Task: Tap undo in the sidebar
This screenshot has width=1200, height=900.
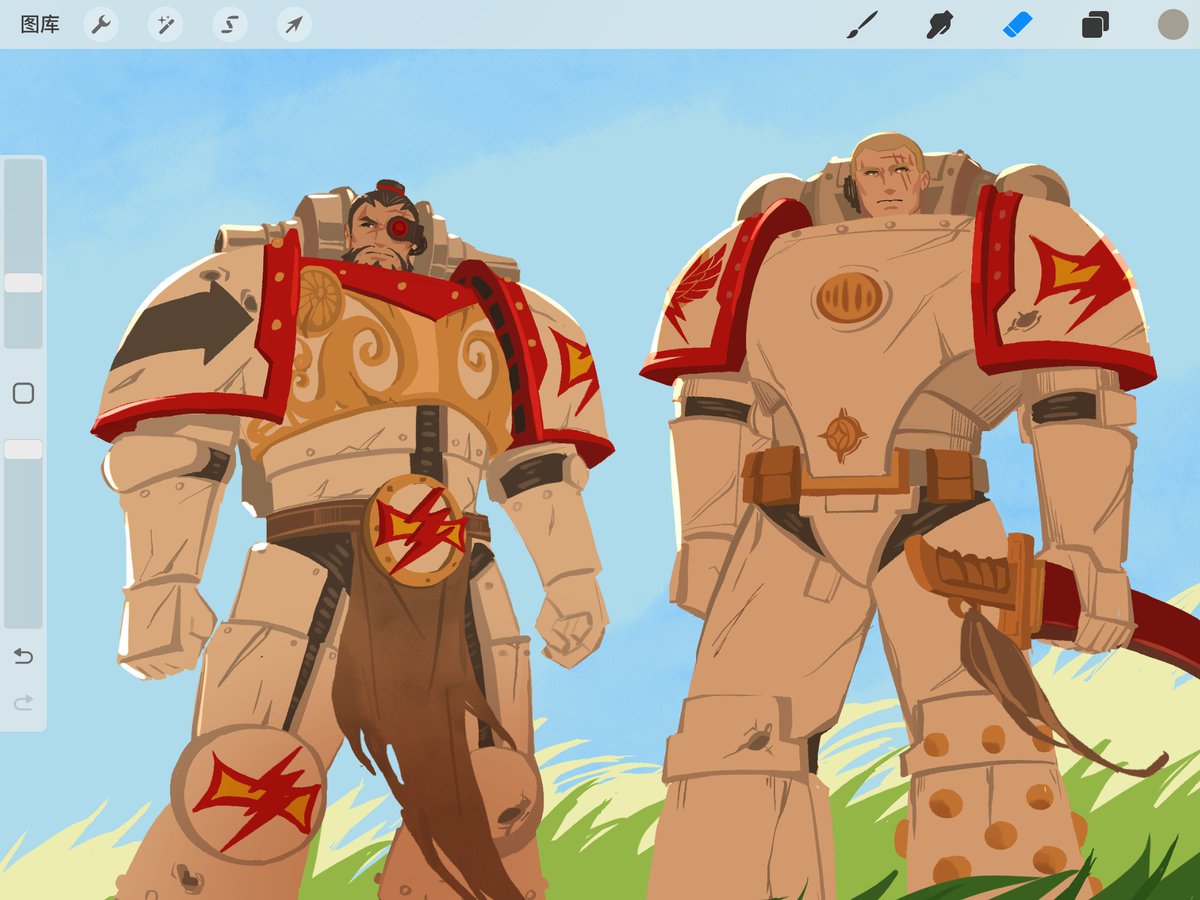Action: pyautogui.click(x=22, y=657)
